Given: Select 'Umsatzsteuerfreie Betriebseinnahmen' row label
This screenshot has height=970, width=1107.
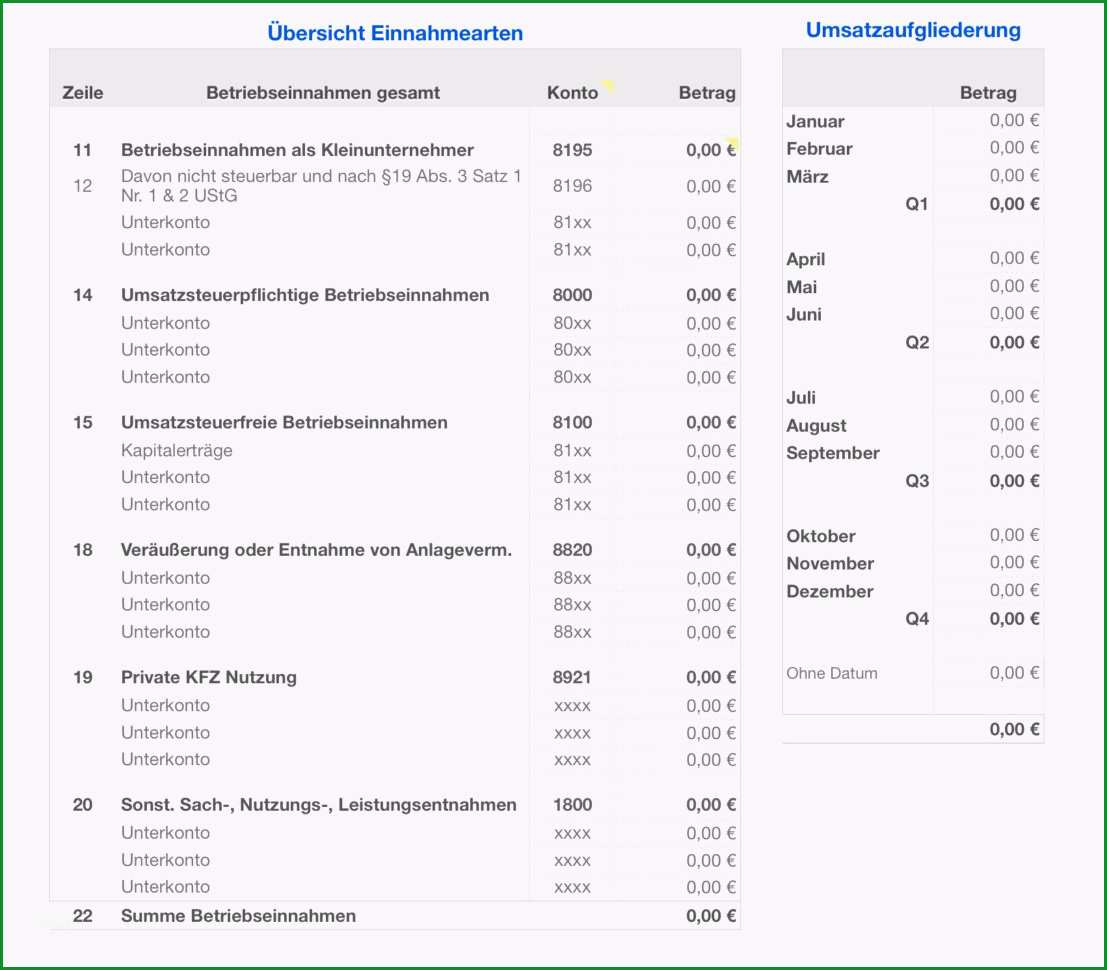Looking at the screenshot, I should point(284,422).
